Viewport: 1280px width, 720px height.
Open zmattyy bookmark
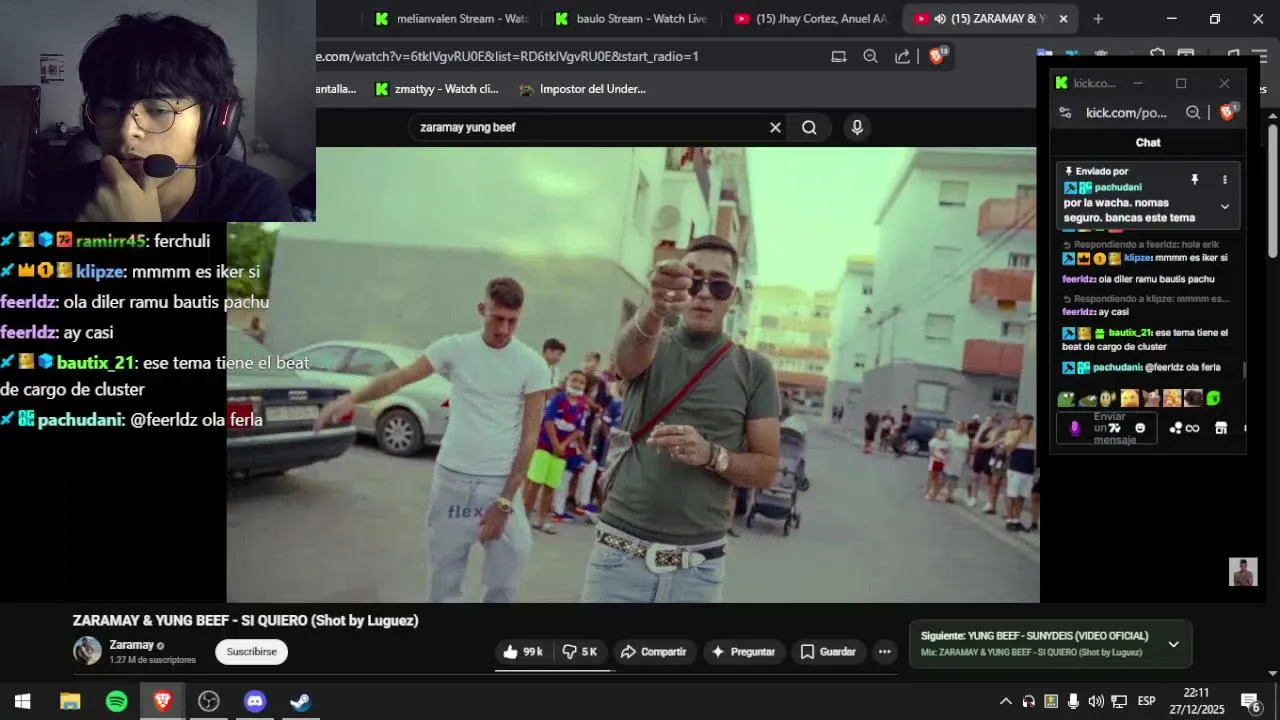click(x=436, y=89)
